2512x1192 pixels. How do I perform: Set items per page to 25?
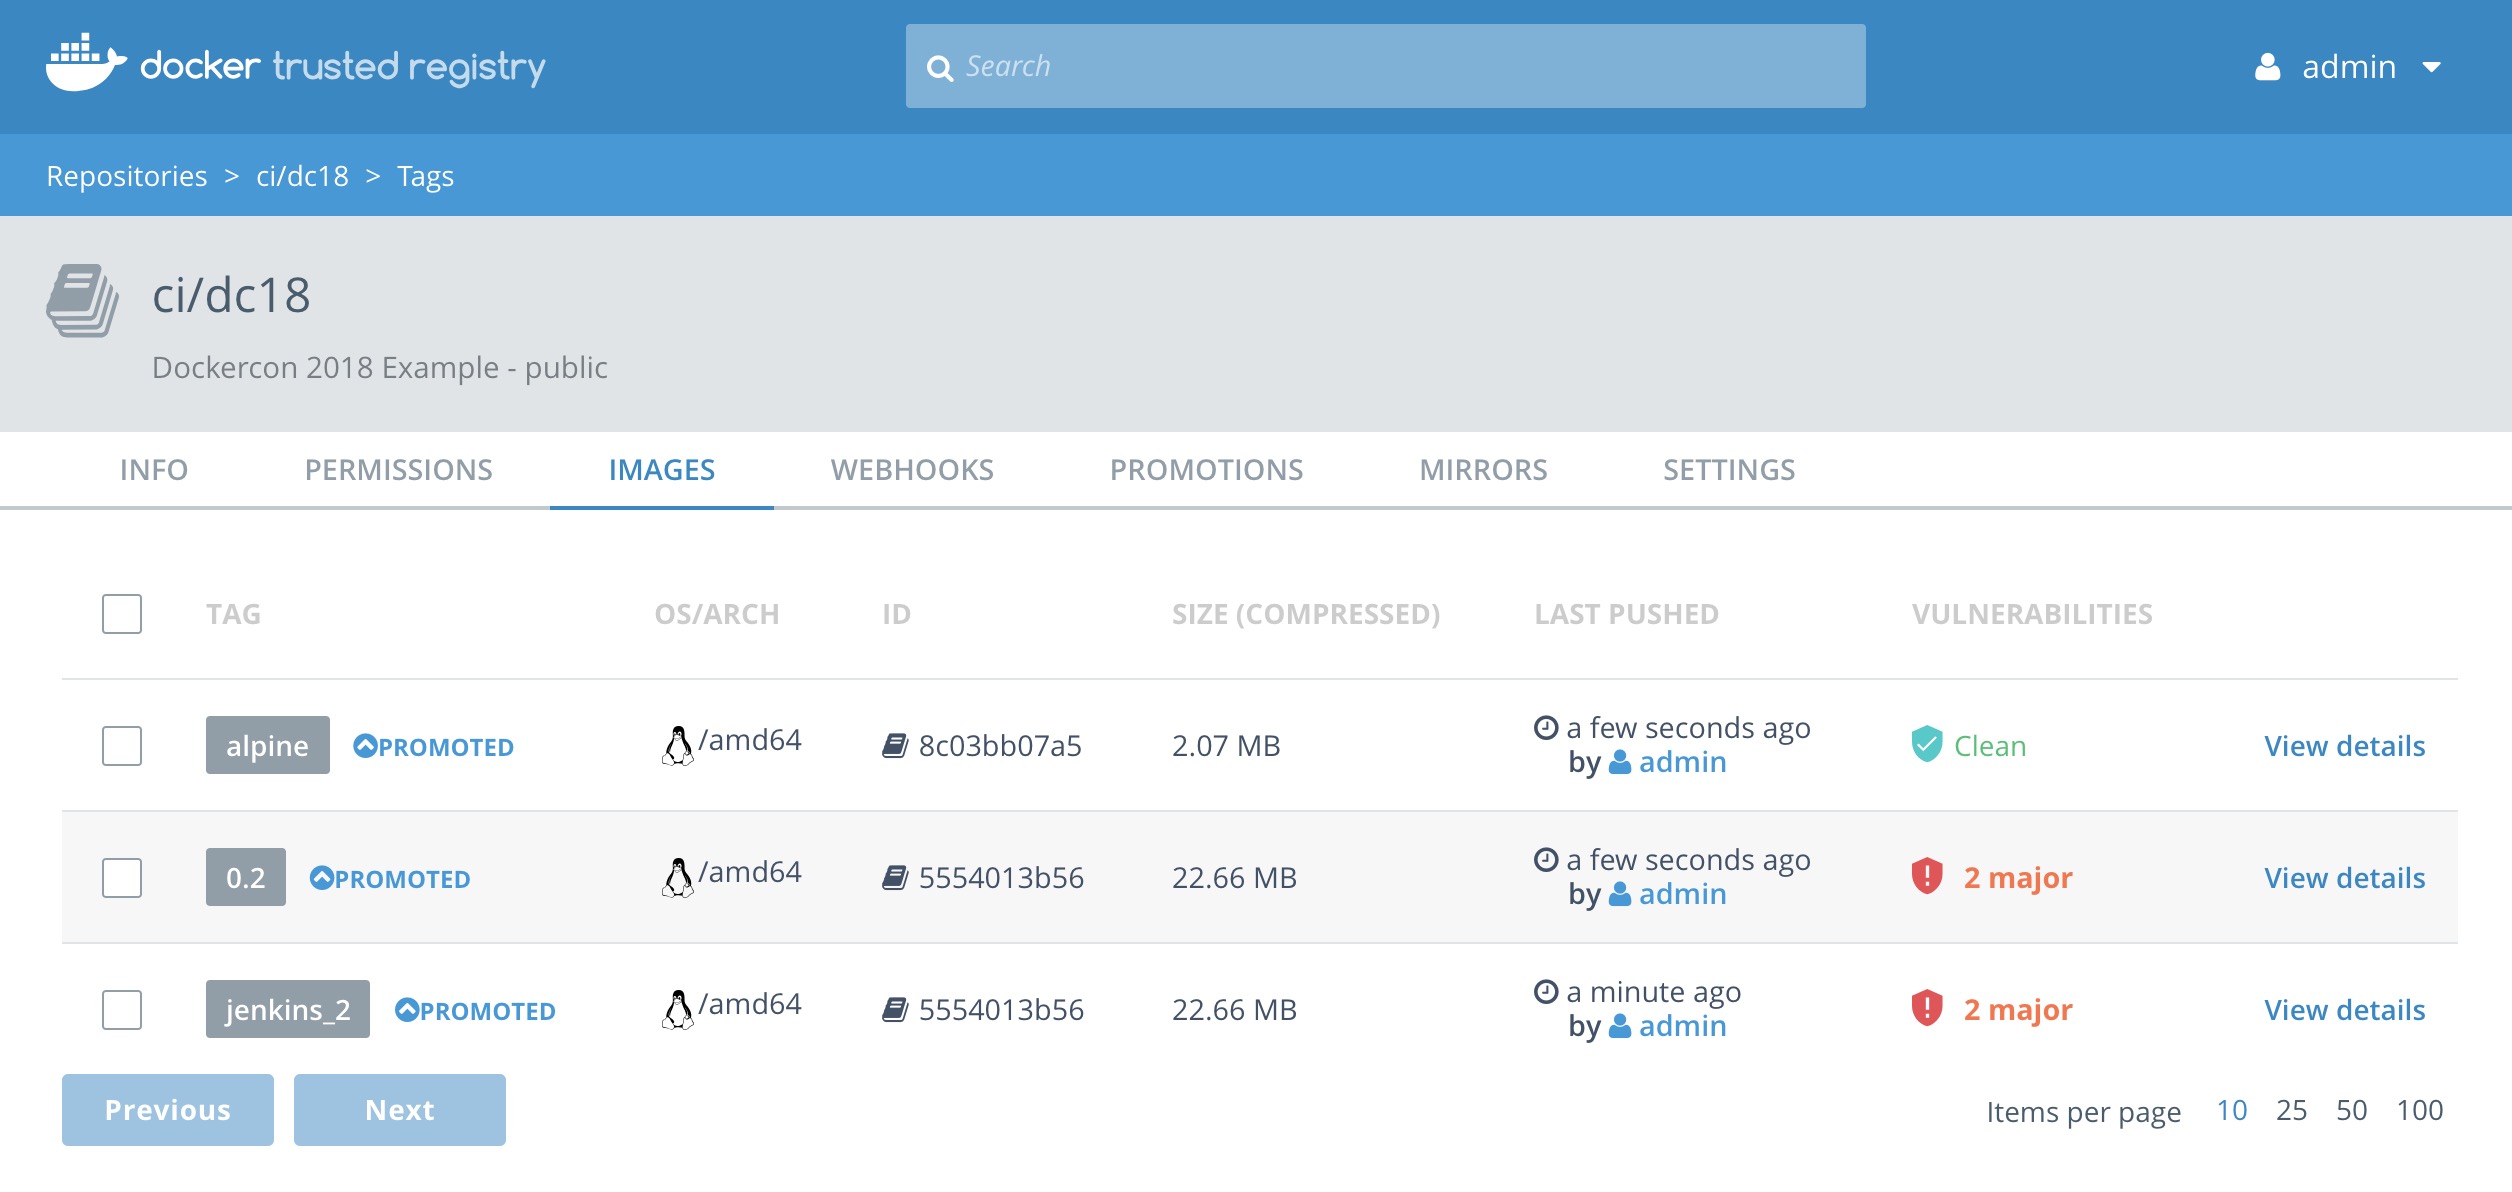pos(2291,1110)
